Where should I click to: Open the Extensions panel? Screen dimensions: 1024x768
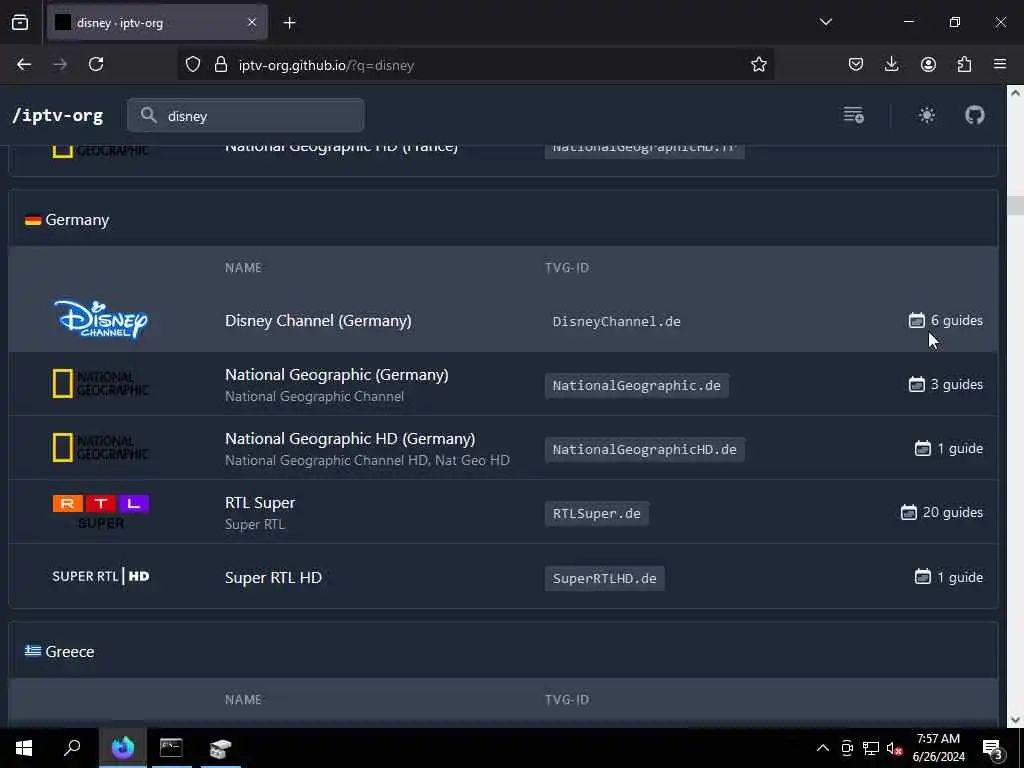(964, 65)
